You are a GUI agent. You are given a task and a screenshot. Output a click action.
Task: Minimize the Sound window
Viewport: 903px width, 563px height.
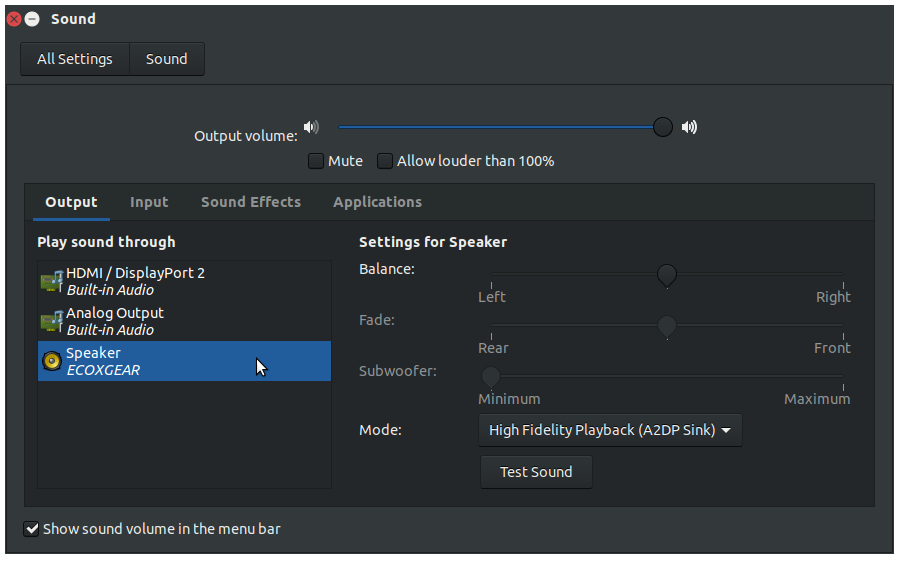32,19
